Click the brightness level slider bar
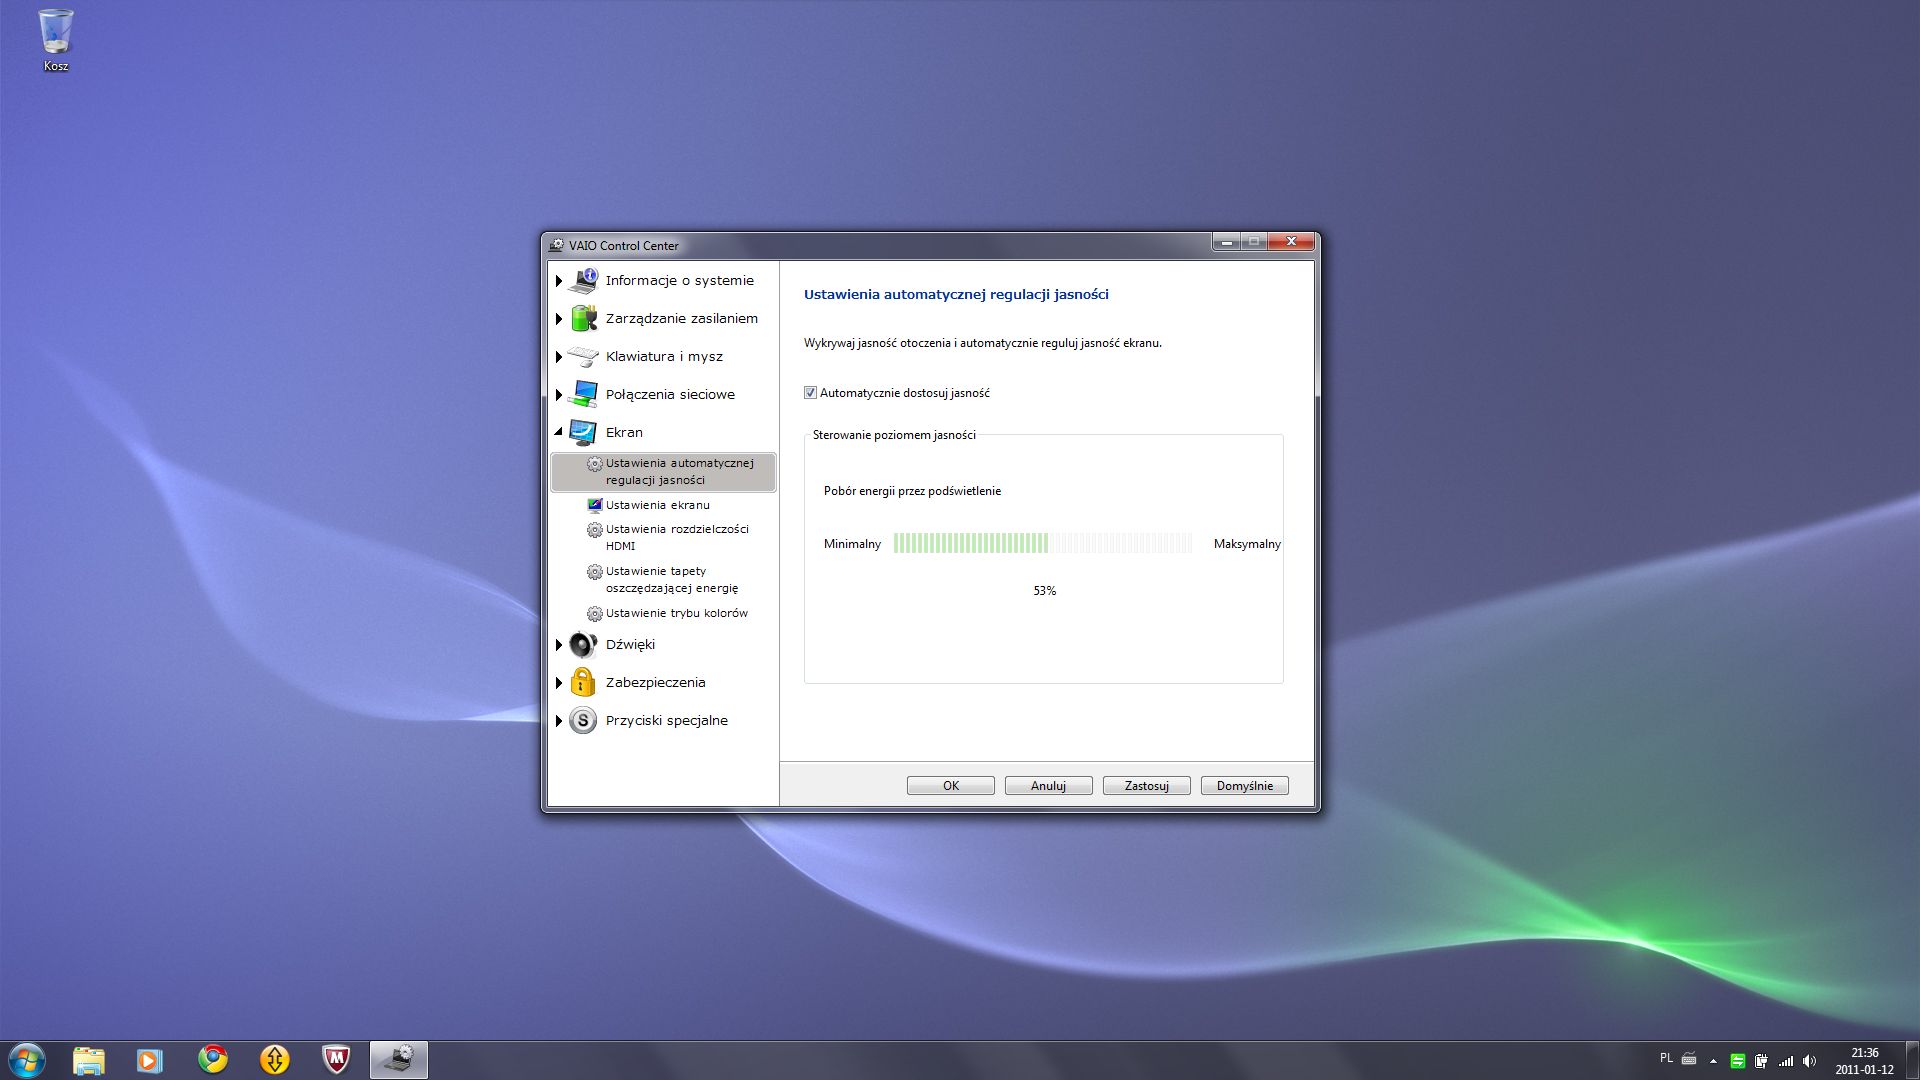 [1043, 543]
